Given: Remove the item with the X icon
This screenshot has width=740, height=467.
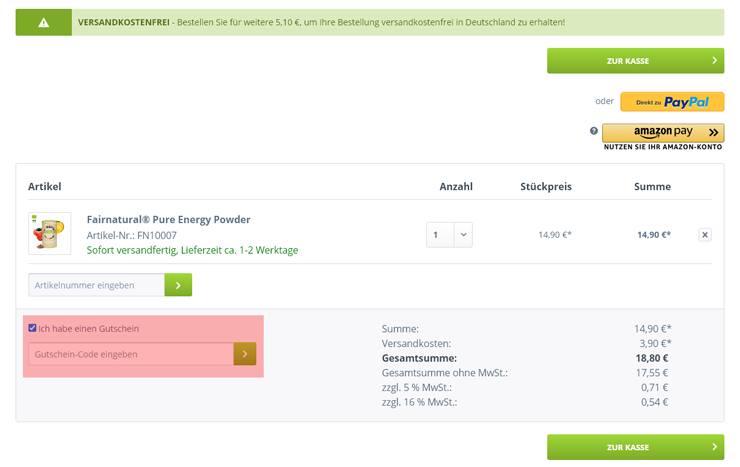Looking at the screenshot, I should pyautogui.click(x=705, y=235).
